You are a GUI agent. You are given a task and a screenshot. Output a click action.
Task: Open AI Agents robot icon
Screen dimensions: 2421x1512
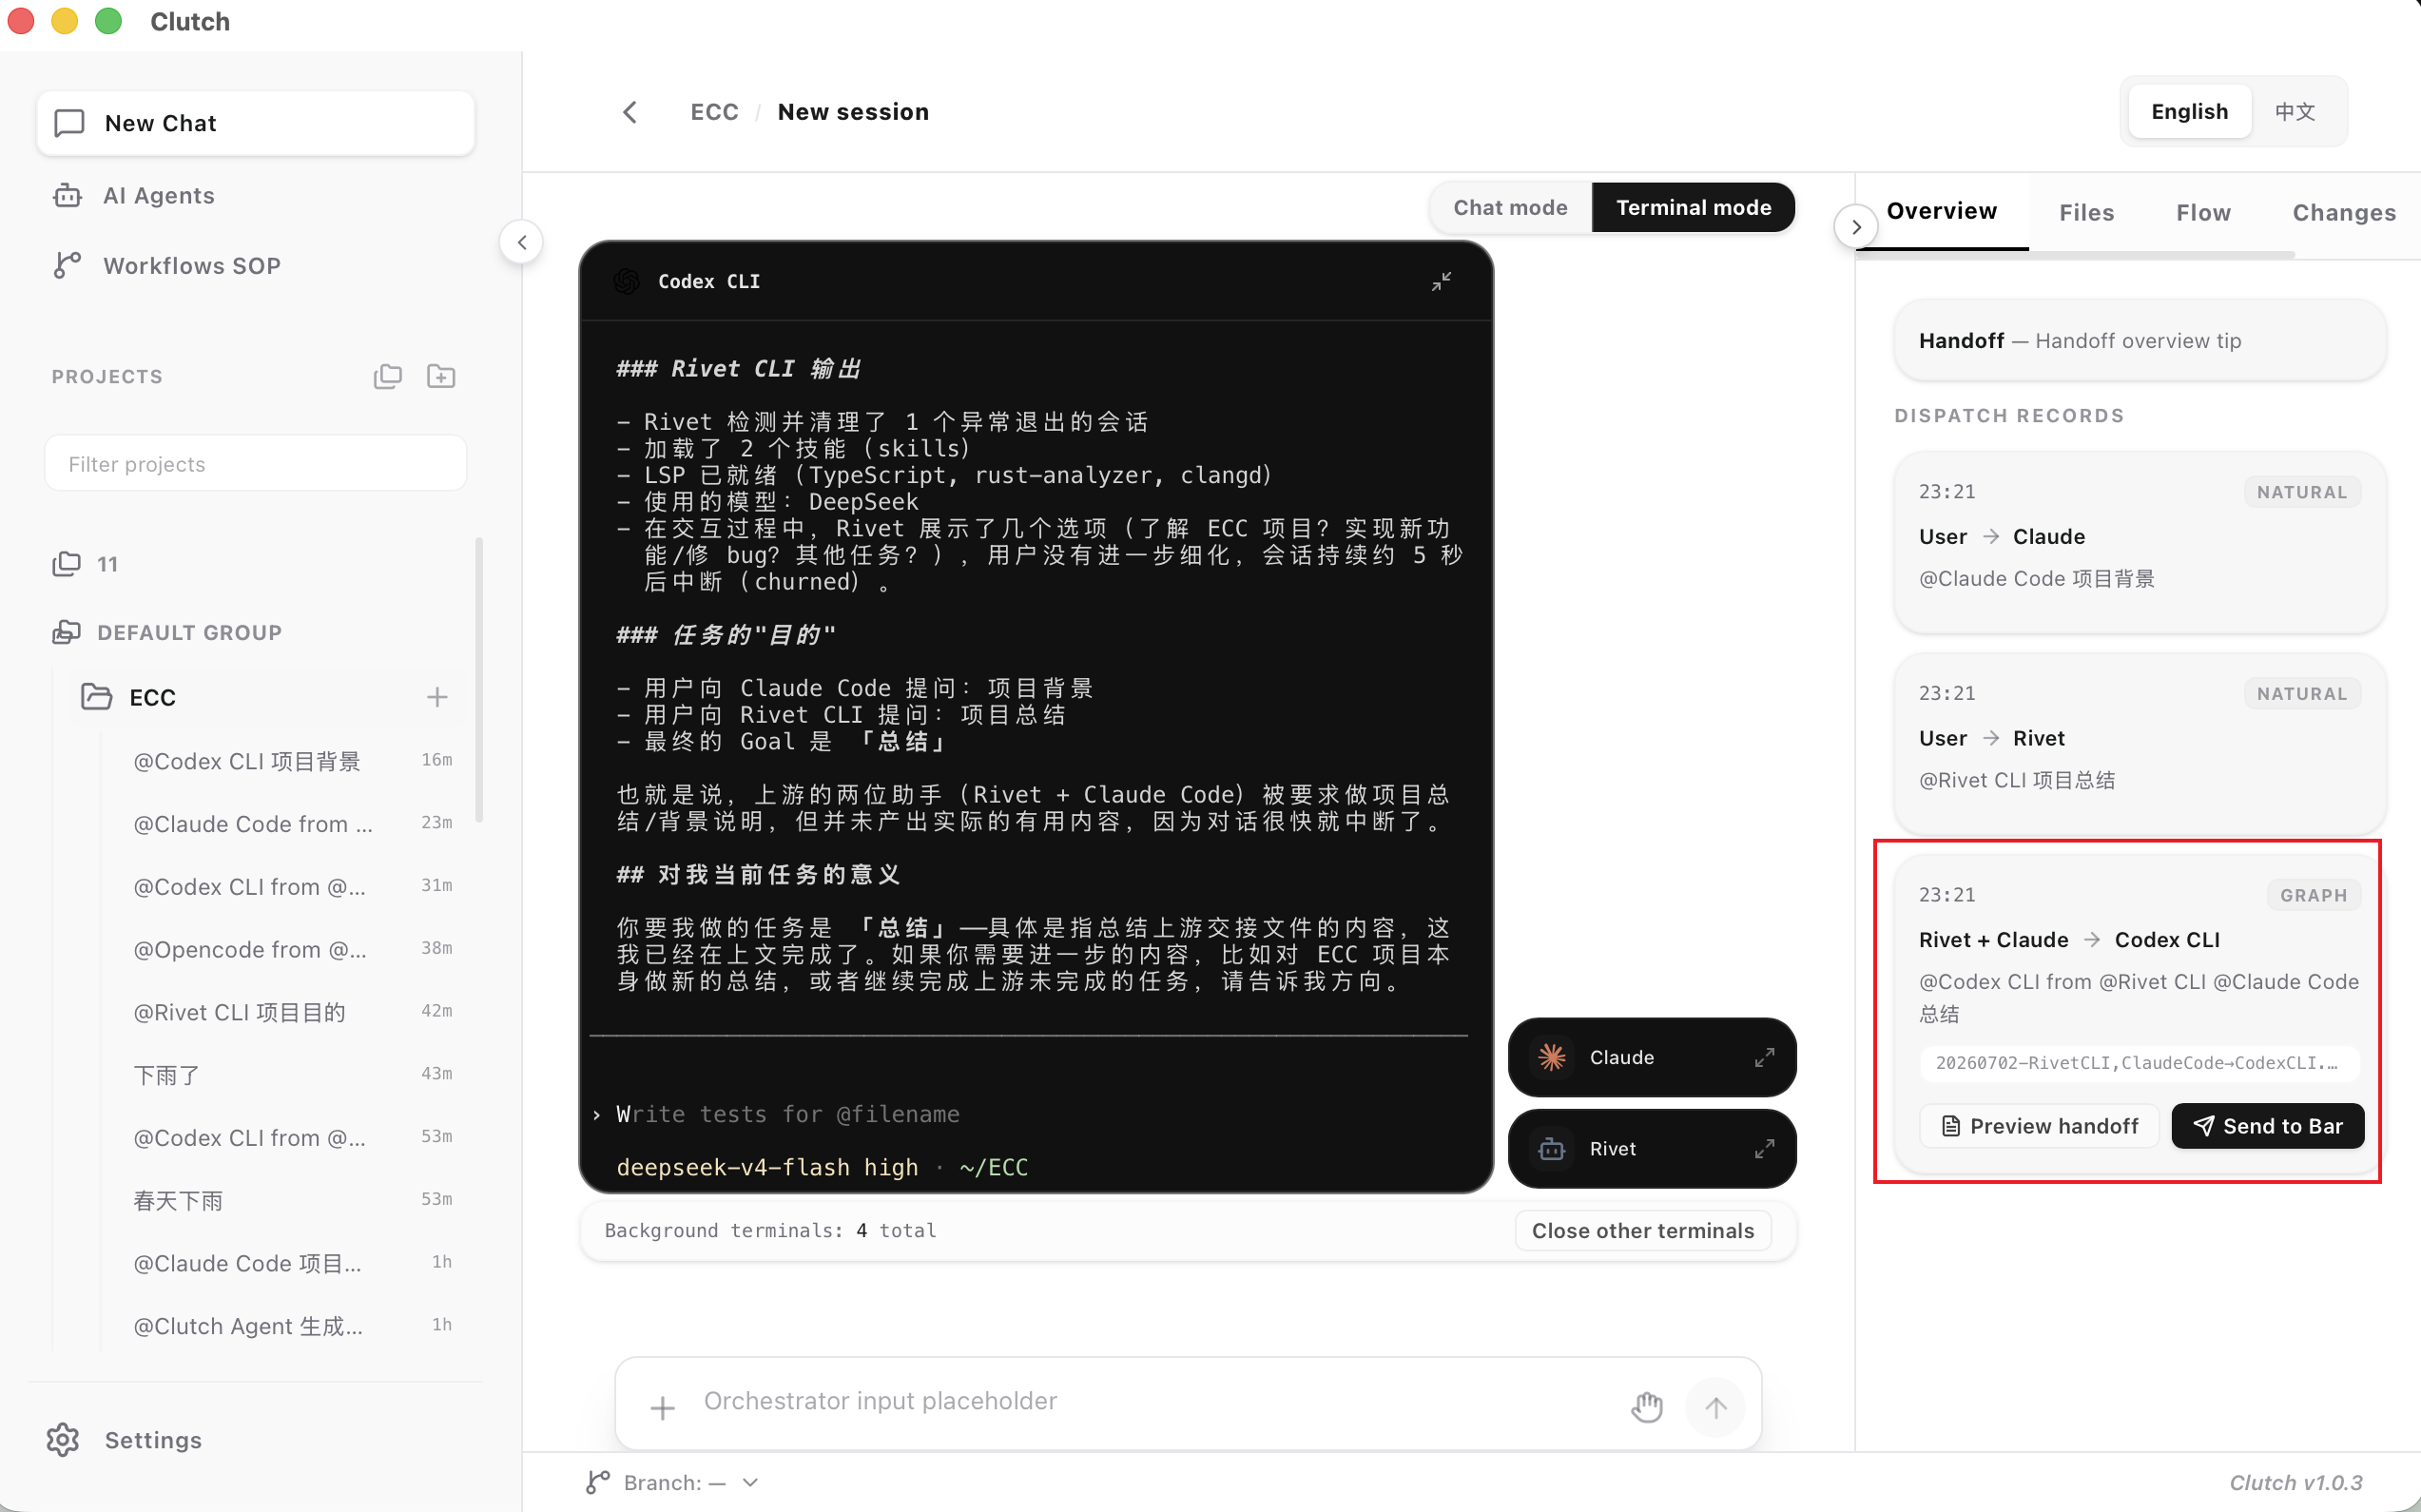pos(67,195)
